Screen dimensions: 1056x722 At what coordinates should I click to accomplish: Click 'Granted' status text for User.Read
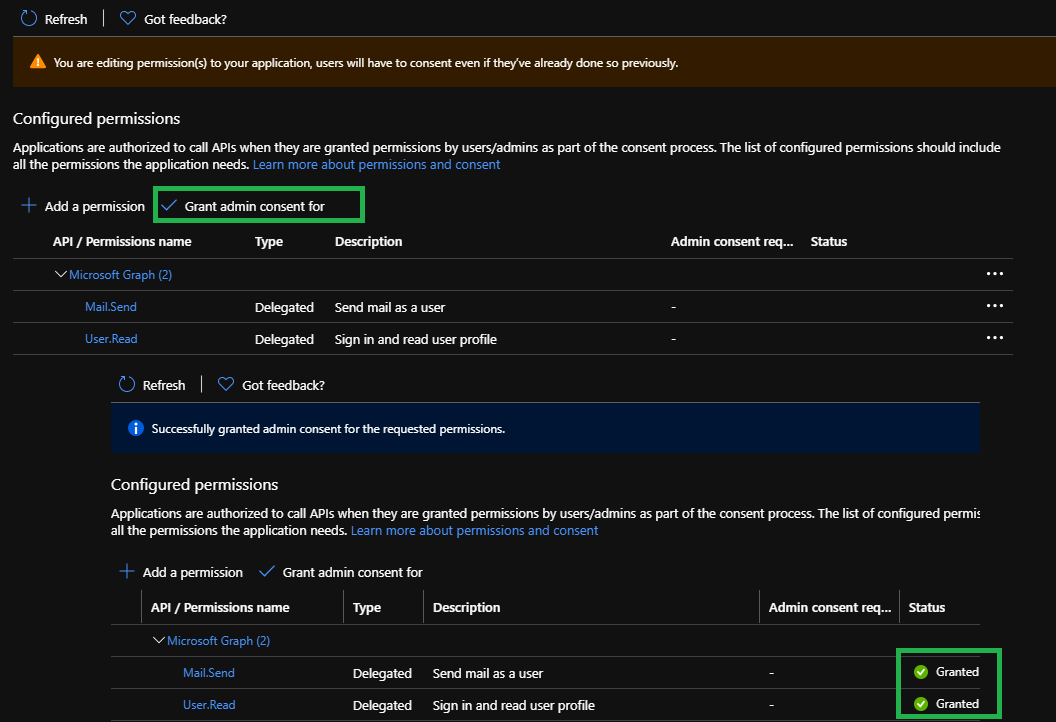957,703
